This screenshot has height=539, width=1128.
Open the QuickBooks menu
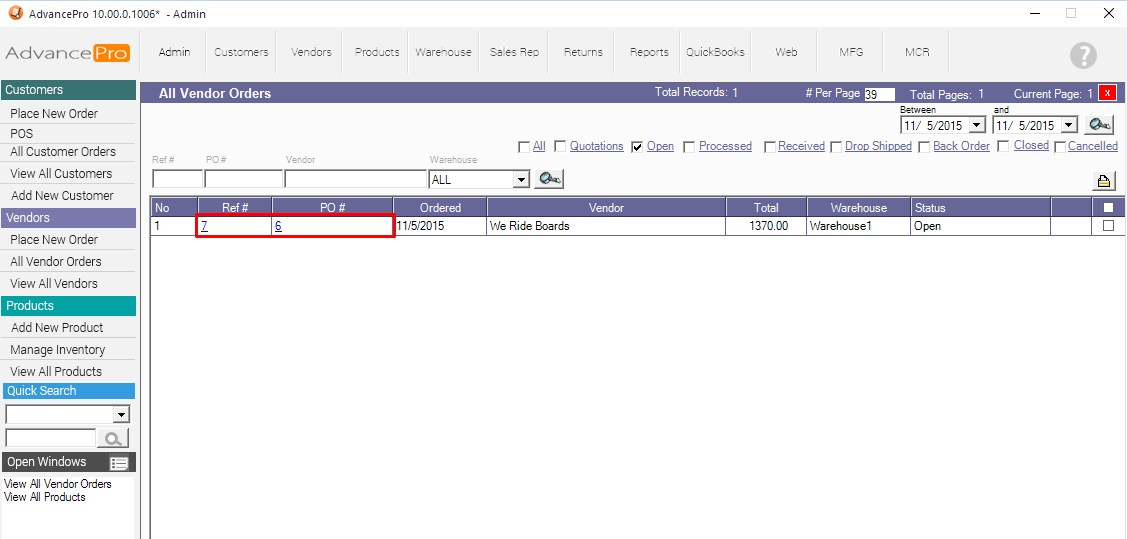(715, 52)
